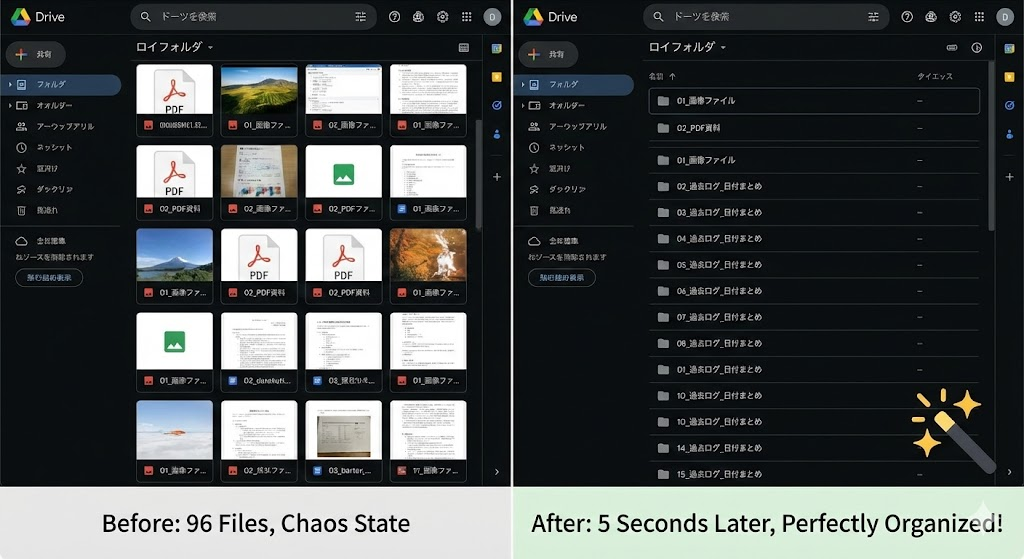1024x559 pixels.
Task: Click the help question mark in the left window
Action: 395,17
